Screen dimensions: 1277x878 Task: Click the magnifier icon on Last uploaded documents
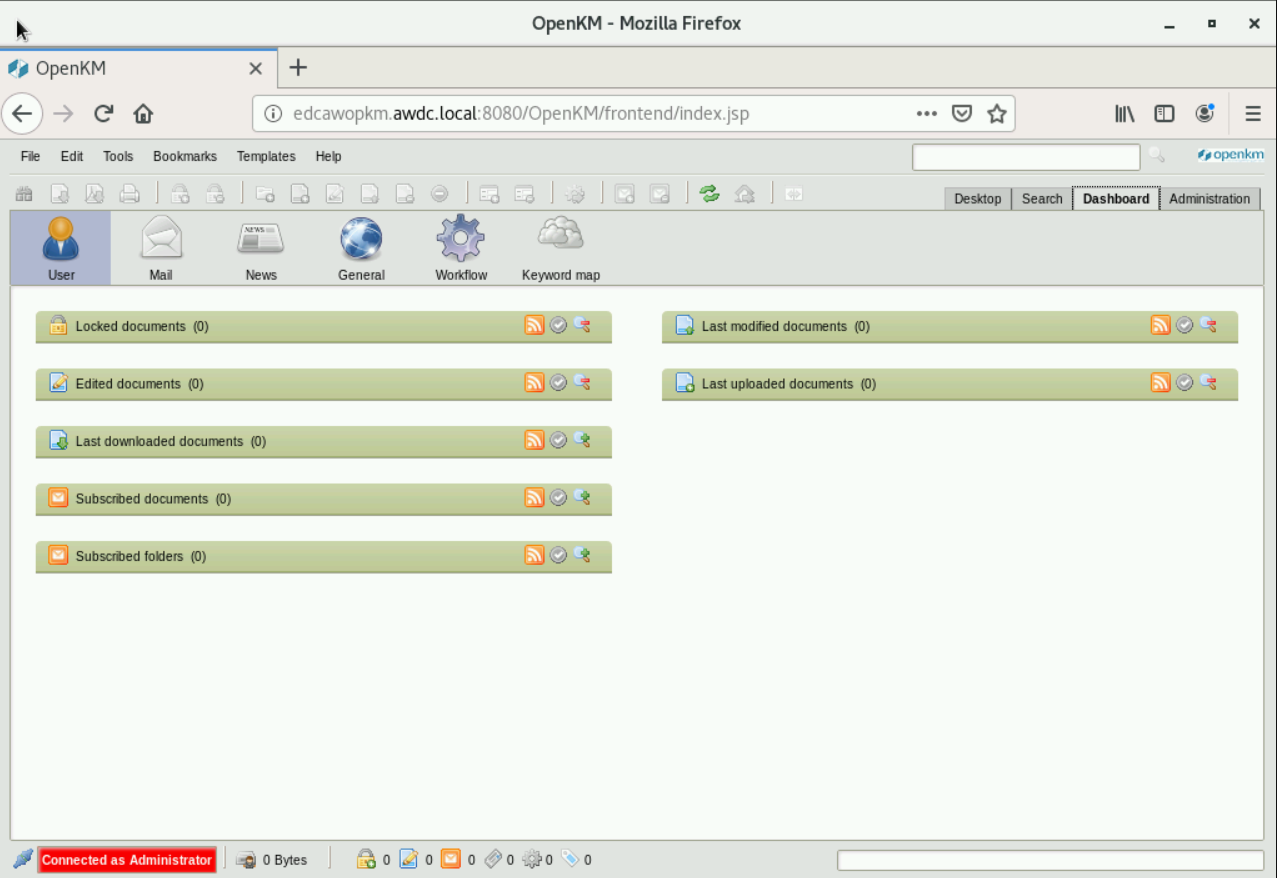(x=1208, y=383)
